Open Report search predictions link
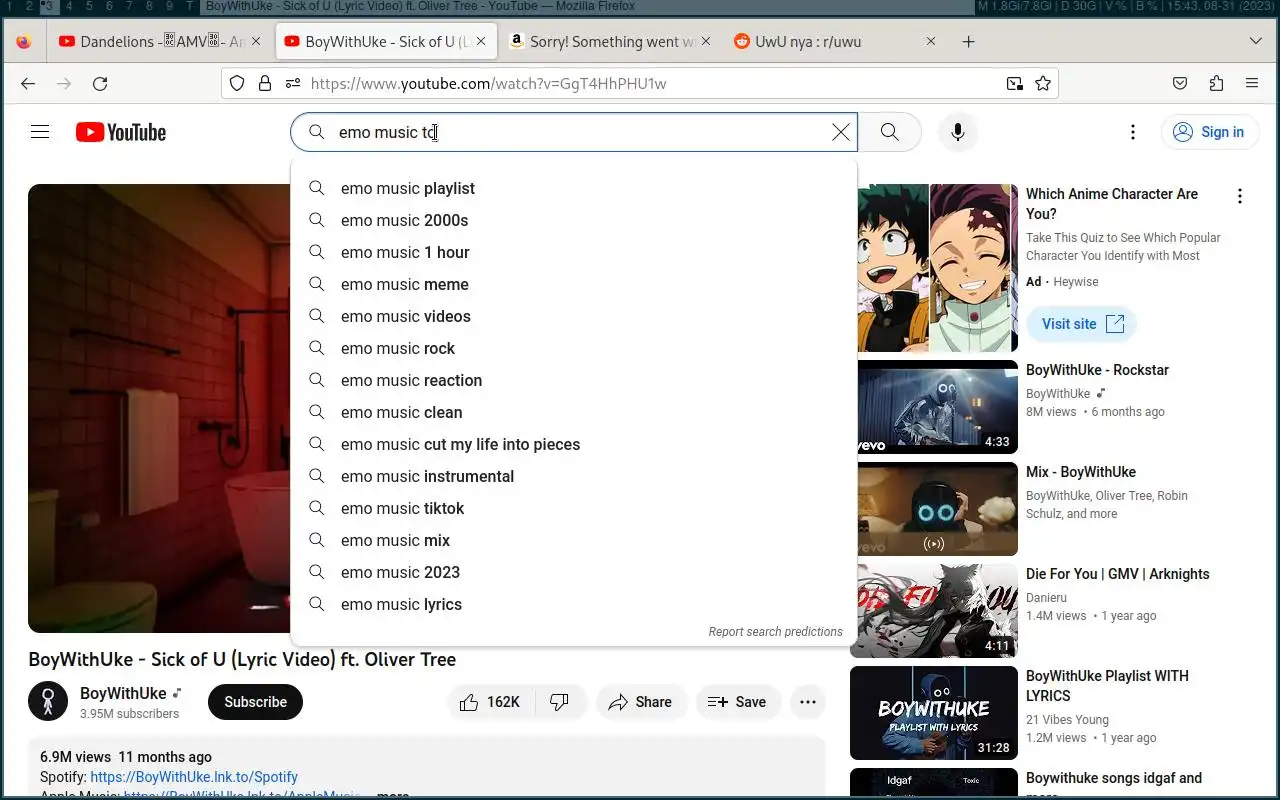Image resolution: width=1280 pixels, height=800 pixels. [x=775, y=632]
